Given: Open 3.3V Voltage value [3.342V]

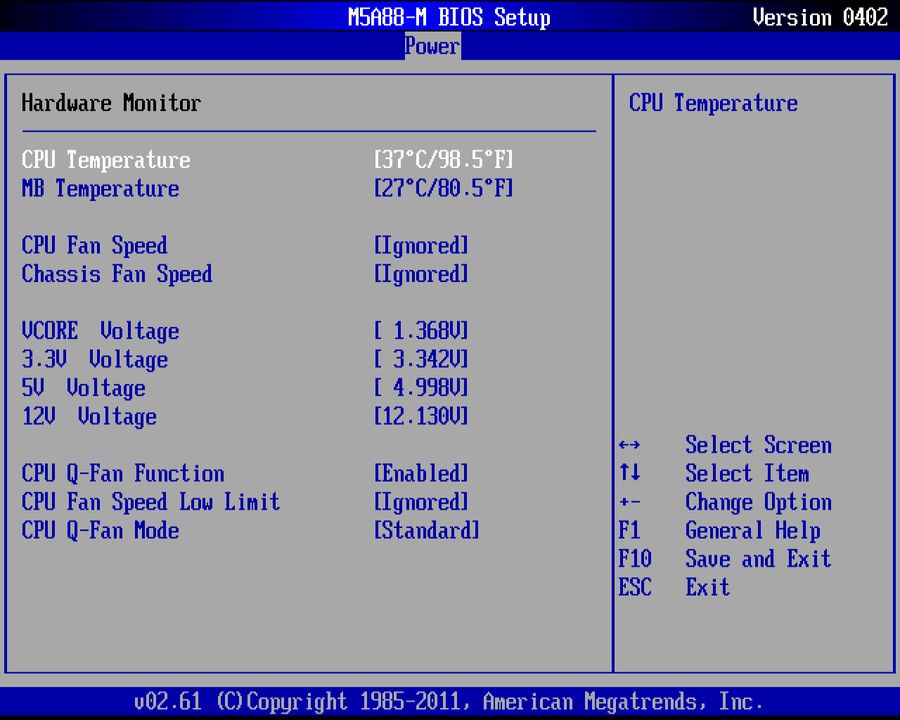Looking at the screenshot, I should [421, 359].
